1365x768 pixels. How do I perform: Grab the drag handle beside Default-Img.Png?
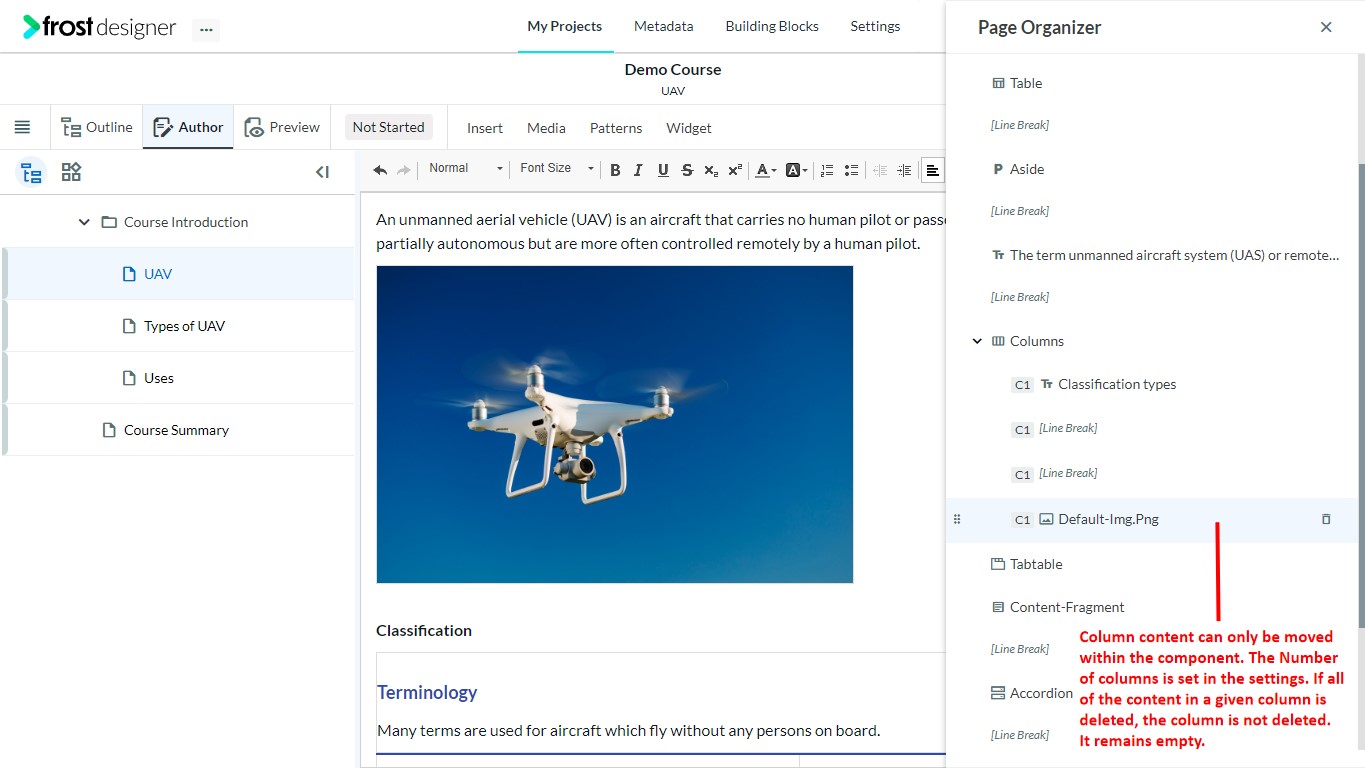point(957,519)
